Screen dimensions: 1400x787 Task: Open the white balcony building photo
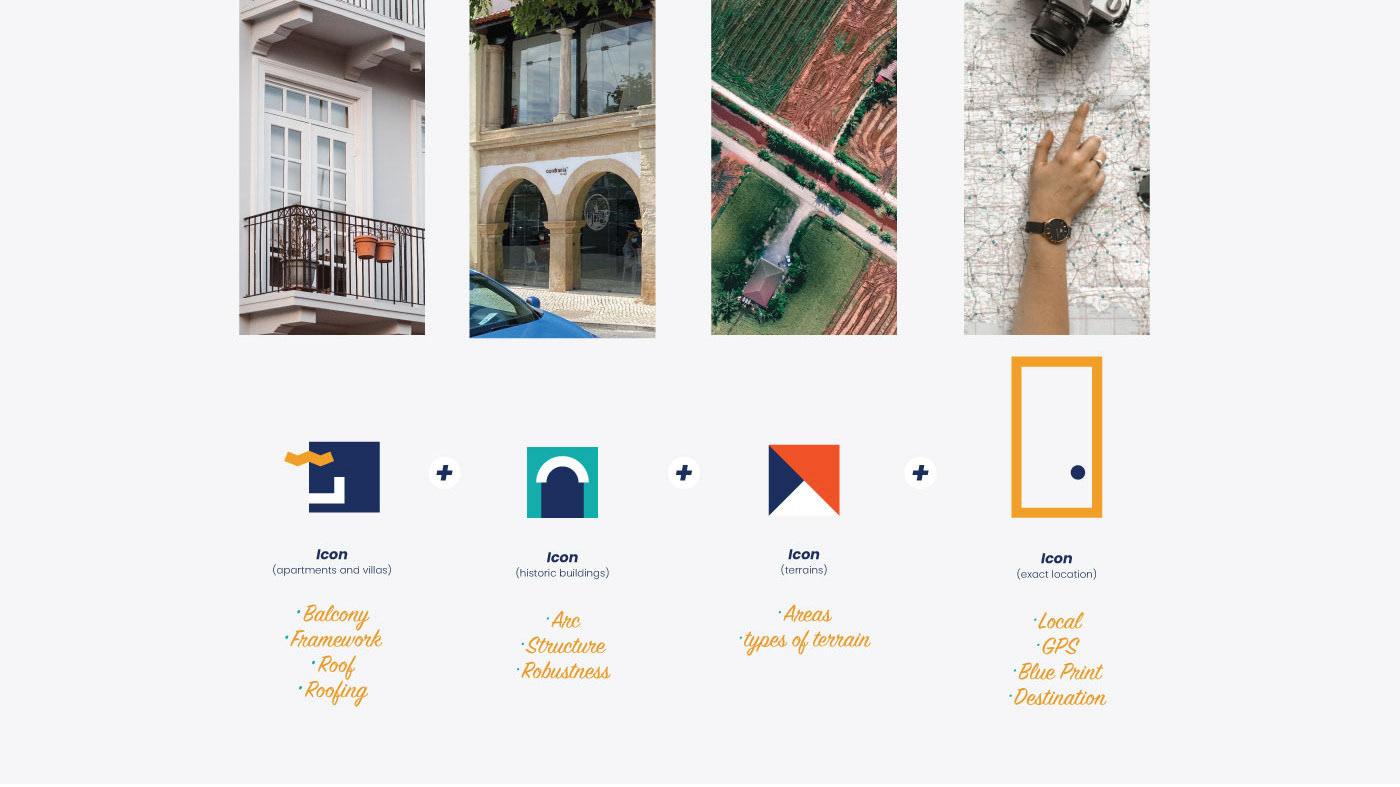tap(332, 167)
